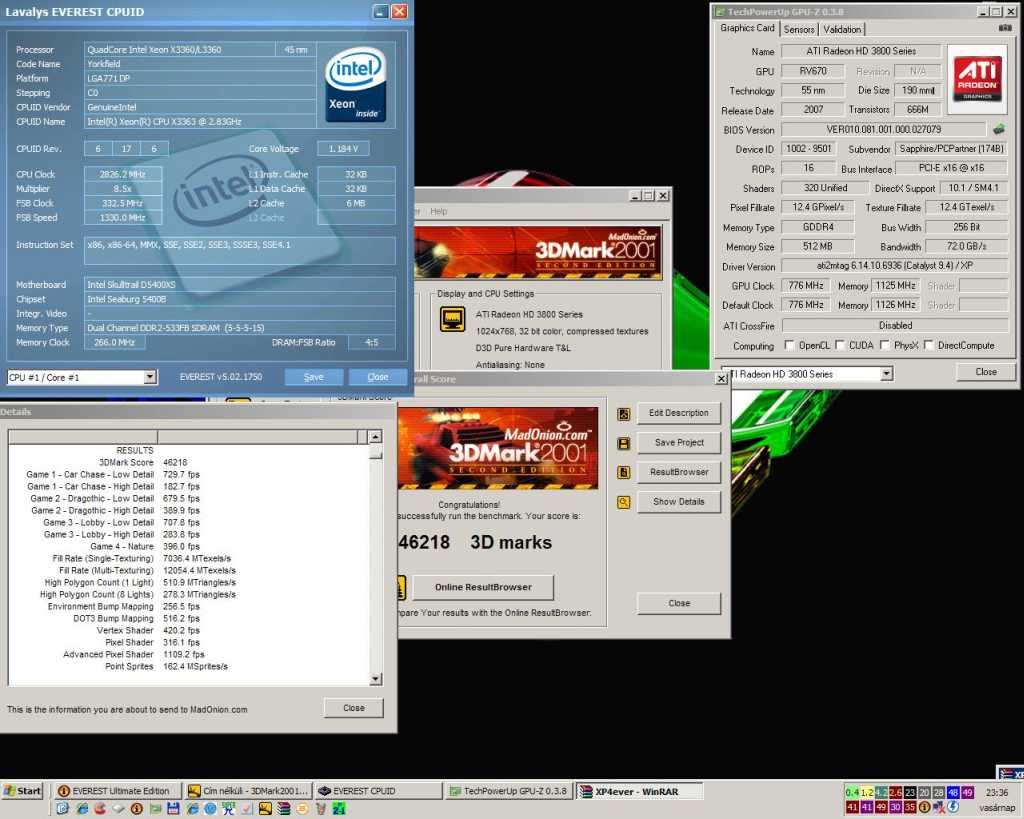Open the Validation tab
1024x819 pixels.
click(842, 29)
